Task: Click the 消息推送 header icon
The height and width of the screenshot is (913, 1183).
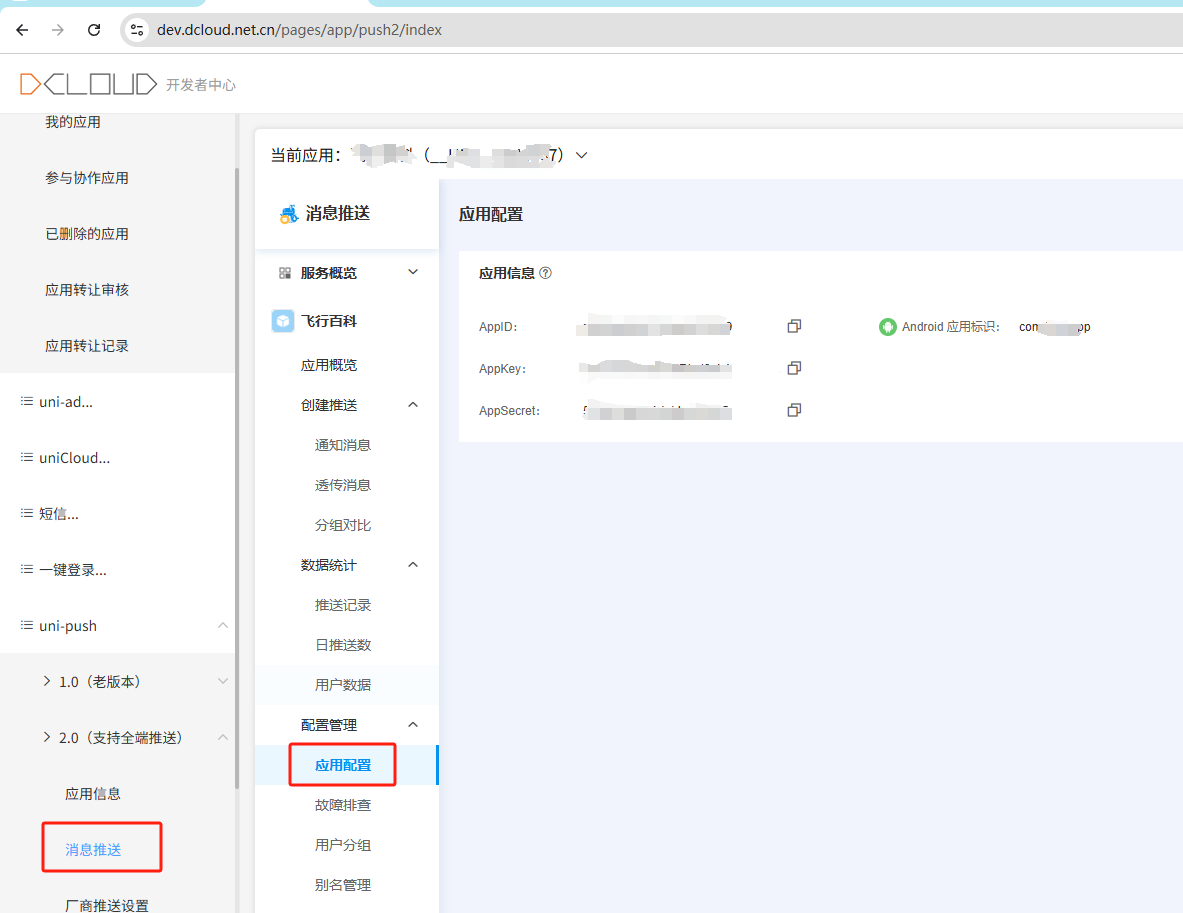Action: coord(289,214)
